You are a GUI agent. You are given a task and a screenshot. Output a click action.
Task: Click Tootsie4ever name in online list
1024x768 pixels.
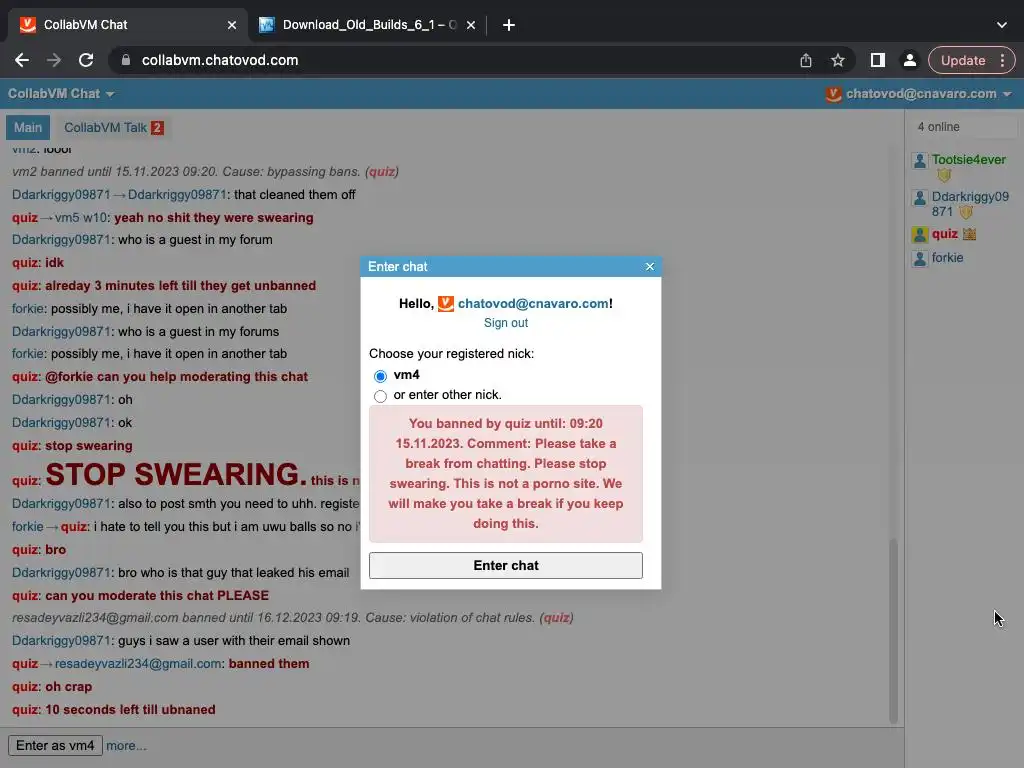(968, 160)
